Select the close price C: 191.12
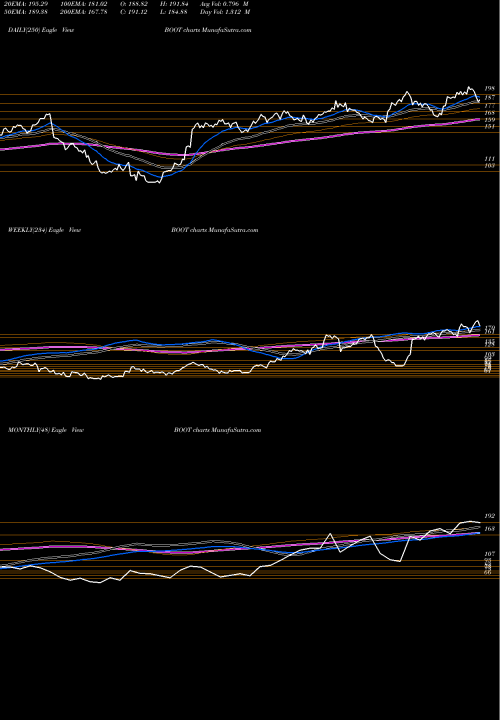Image resolution: width=500 pixels, height=720 pixels. coord(134,12)
